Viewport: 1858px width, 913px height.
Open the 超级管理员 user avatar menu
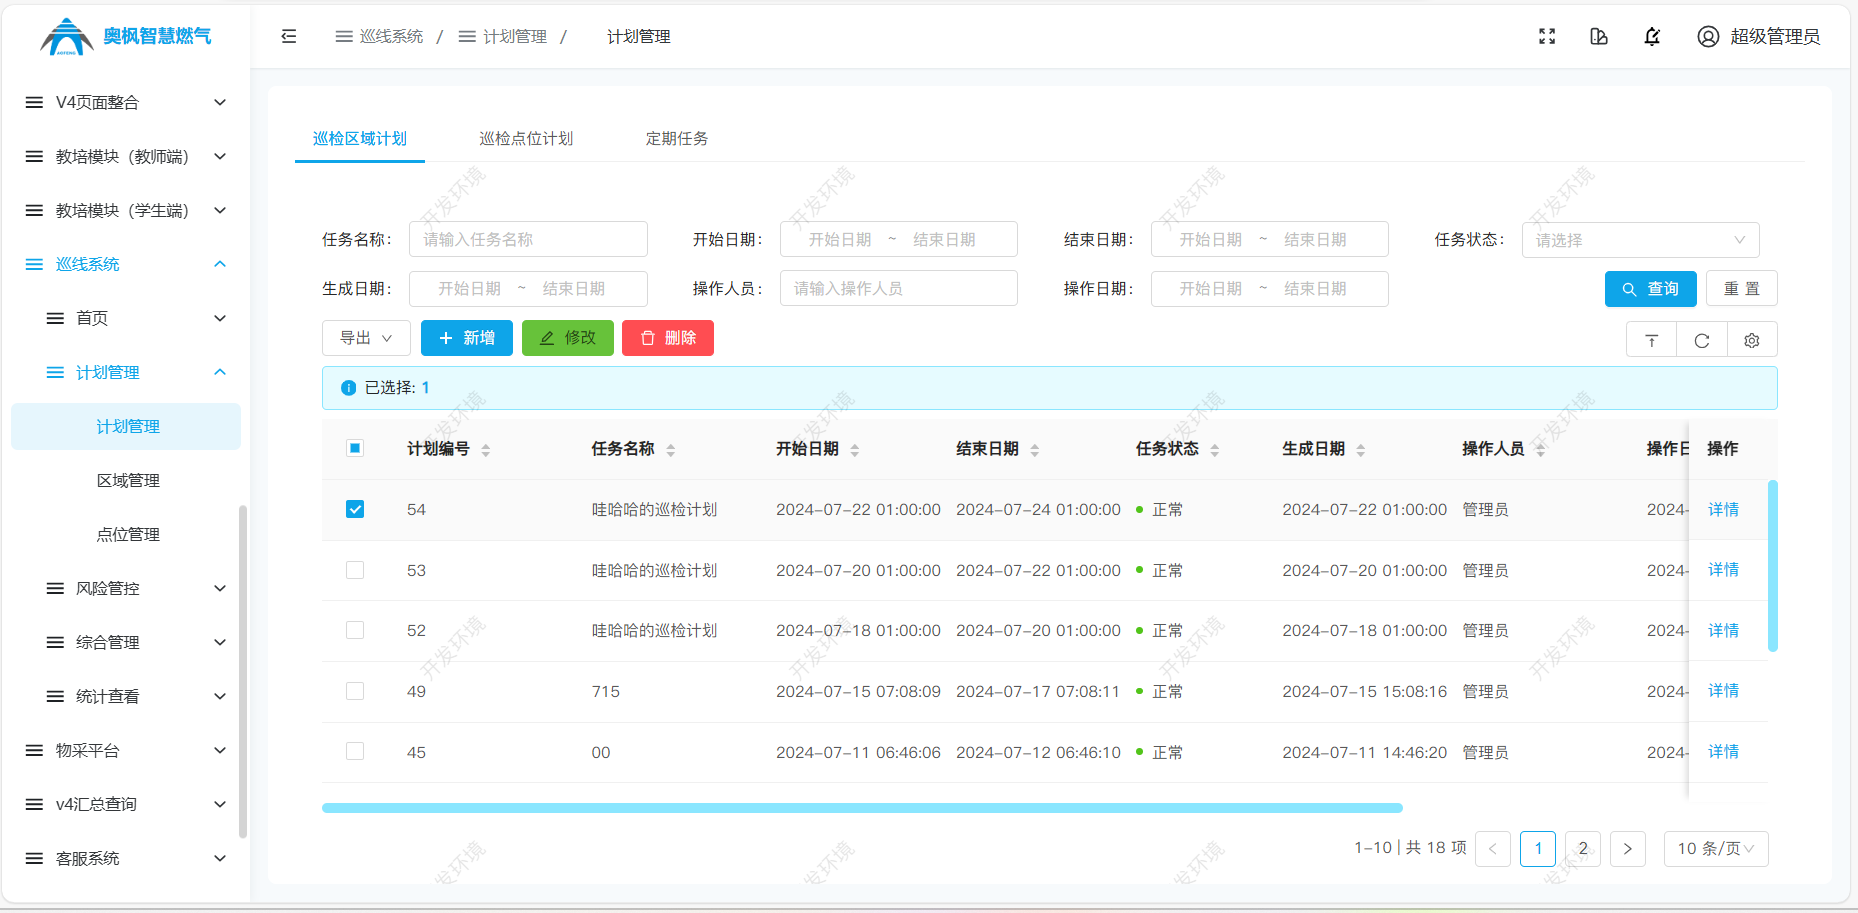(1758, 37)
